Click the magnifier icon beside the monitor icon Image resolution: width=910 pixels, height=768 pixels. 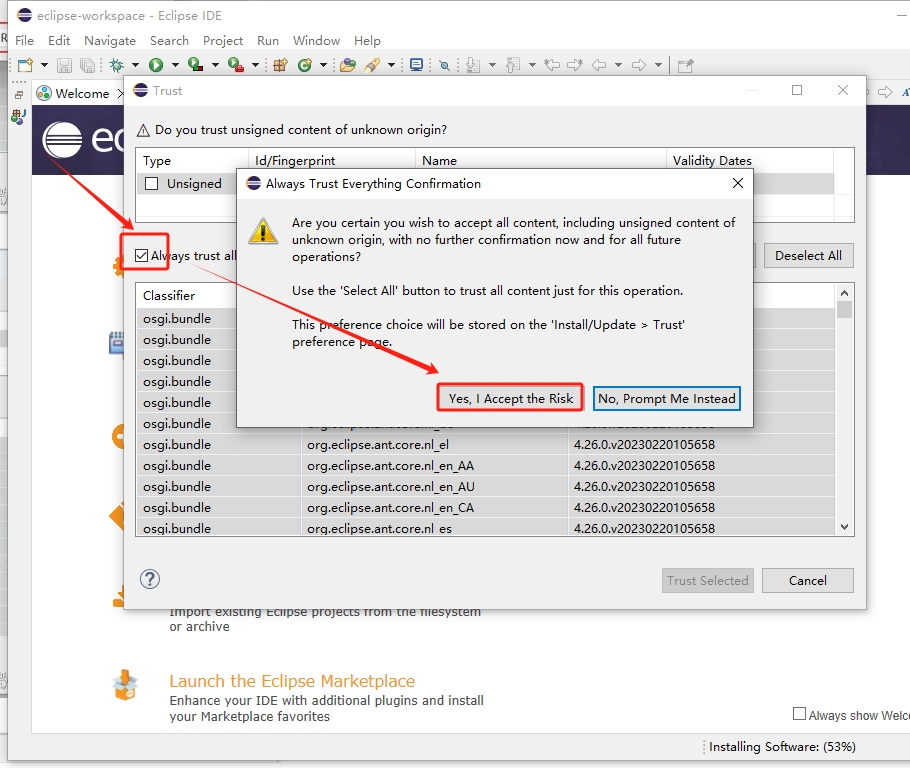click(445, 66)
